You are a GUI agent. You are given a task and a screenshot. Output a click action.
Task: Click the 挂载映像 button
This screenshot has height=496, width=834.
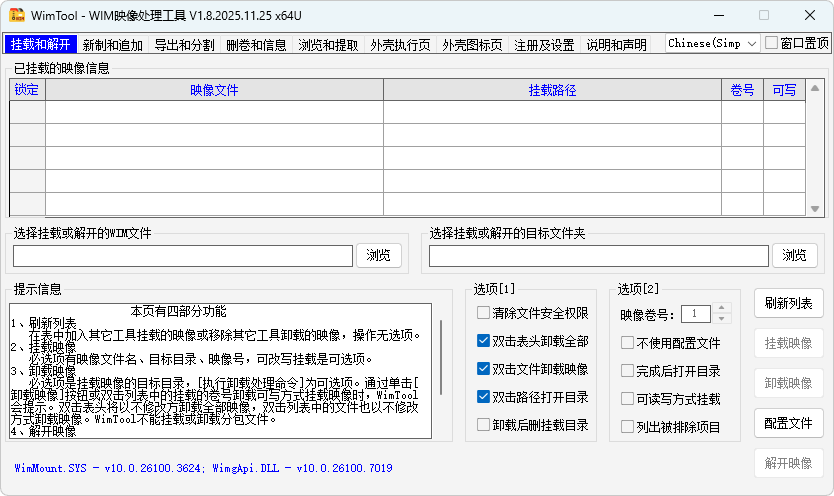789,343
